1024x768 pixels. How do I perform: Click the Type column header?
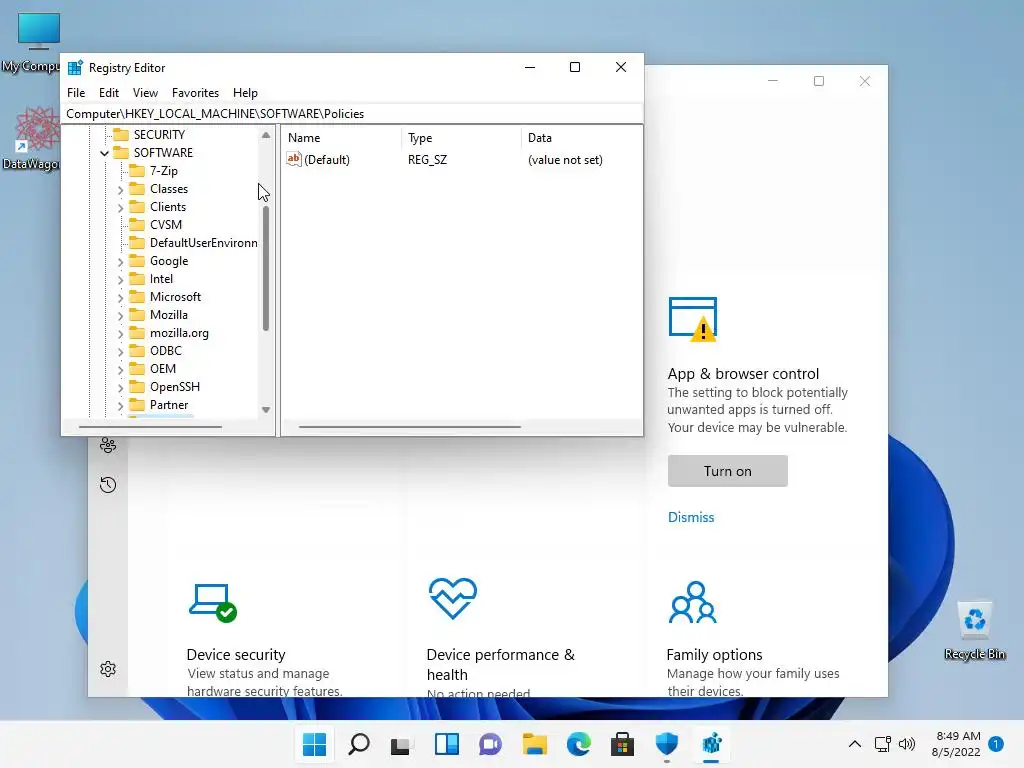pos(462,138)
